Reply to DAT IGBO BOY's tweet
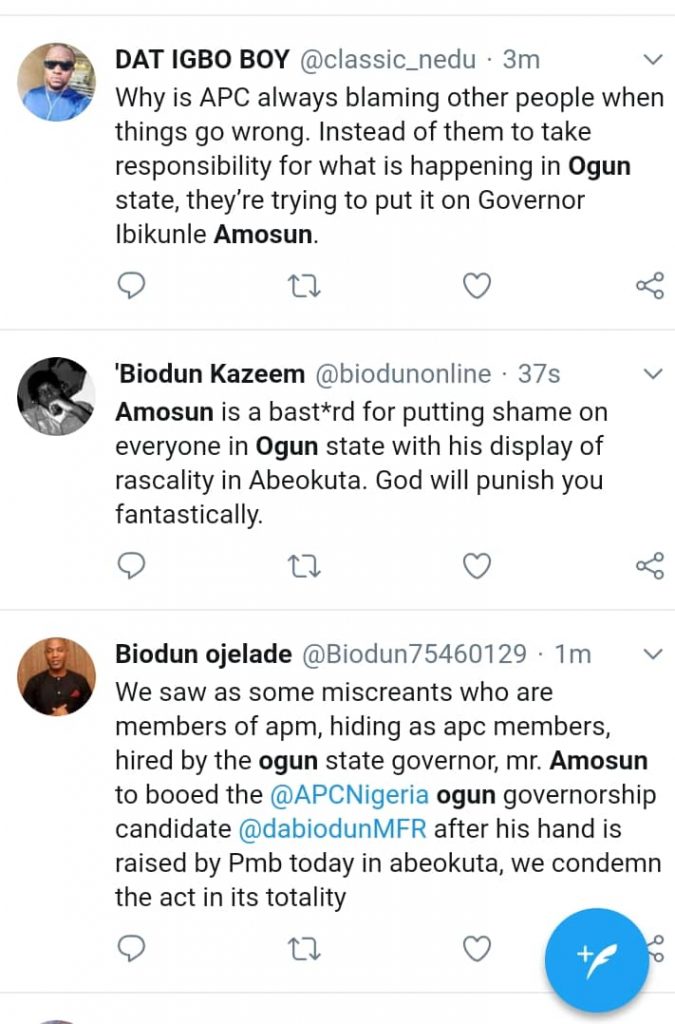 pos(131,287)
